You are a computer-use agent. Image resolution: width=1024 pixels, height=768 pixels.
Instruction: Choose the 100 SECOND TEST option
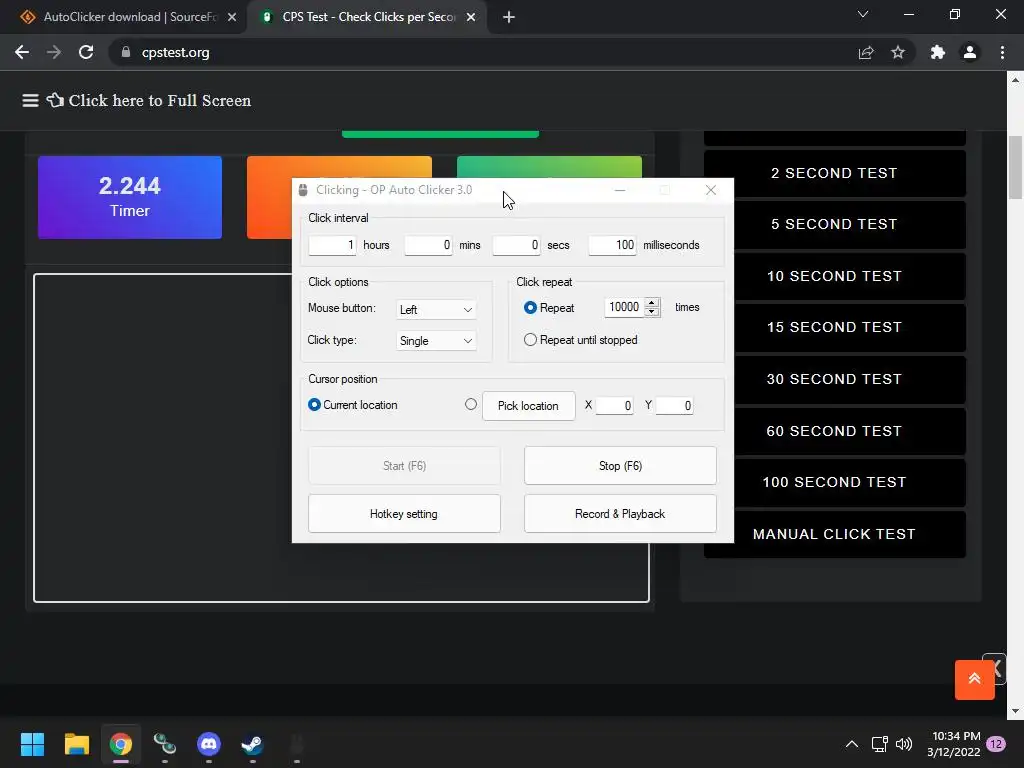pos(834,482)
